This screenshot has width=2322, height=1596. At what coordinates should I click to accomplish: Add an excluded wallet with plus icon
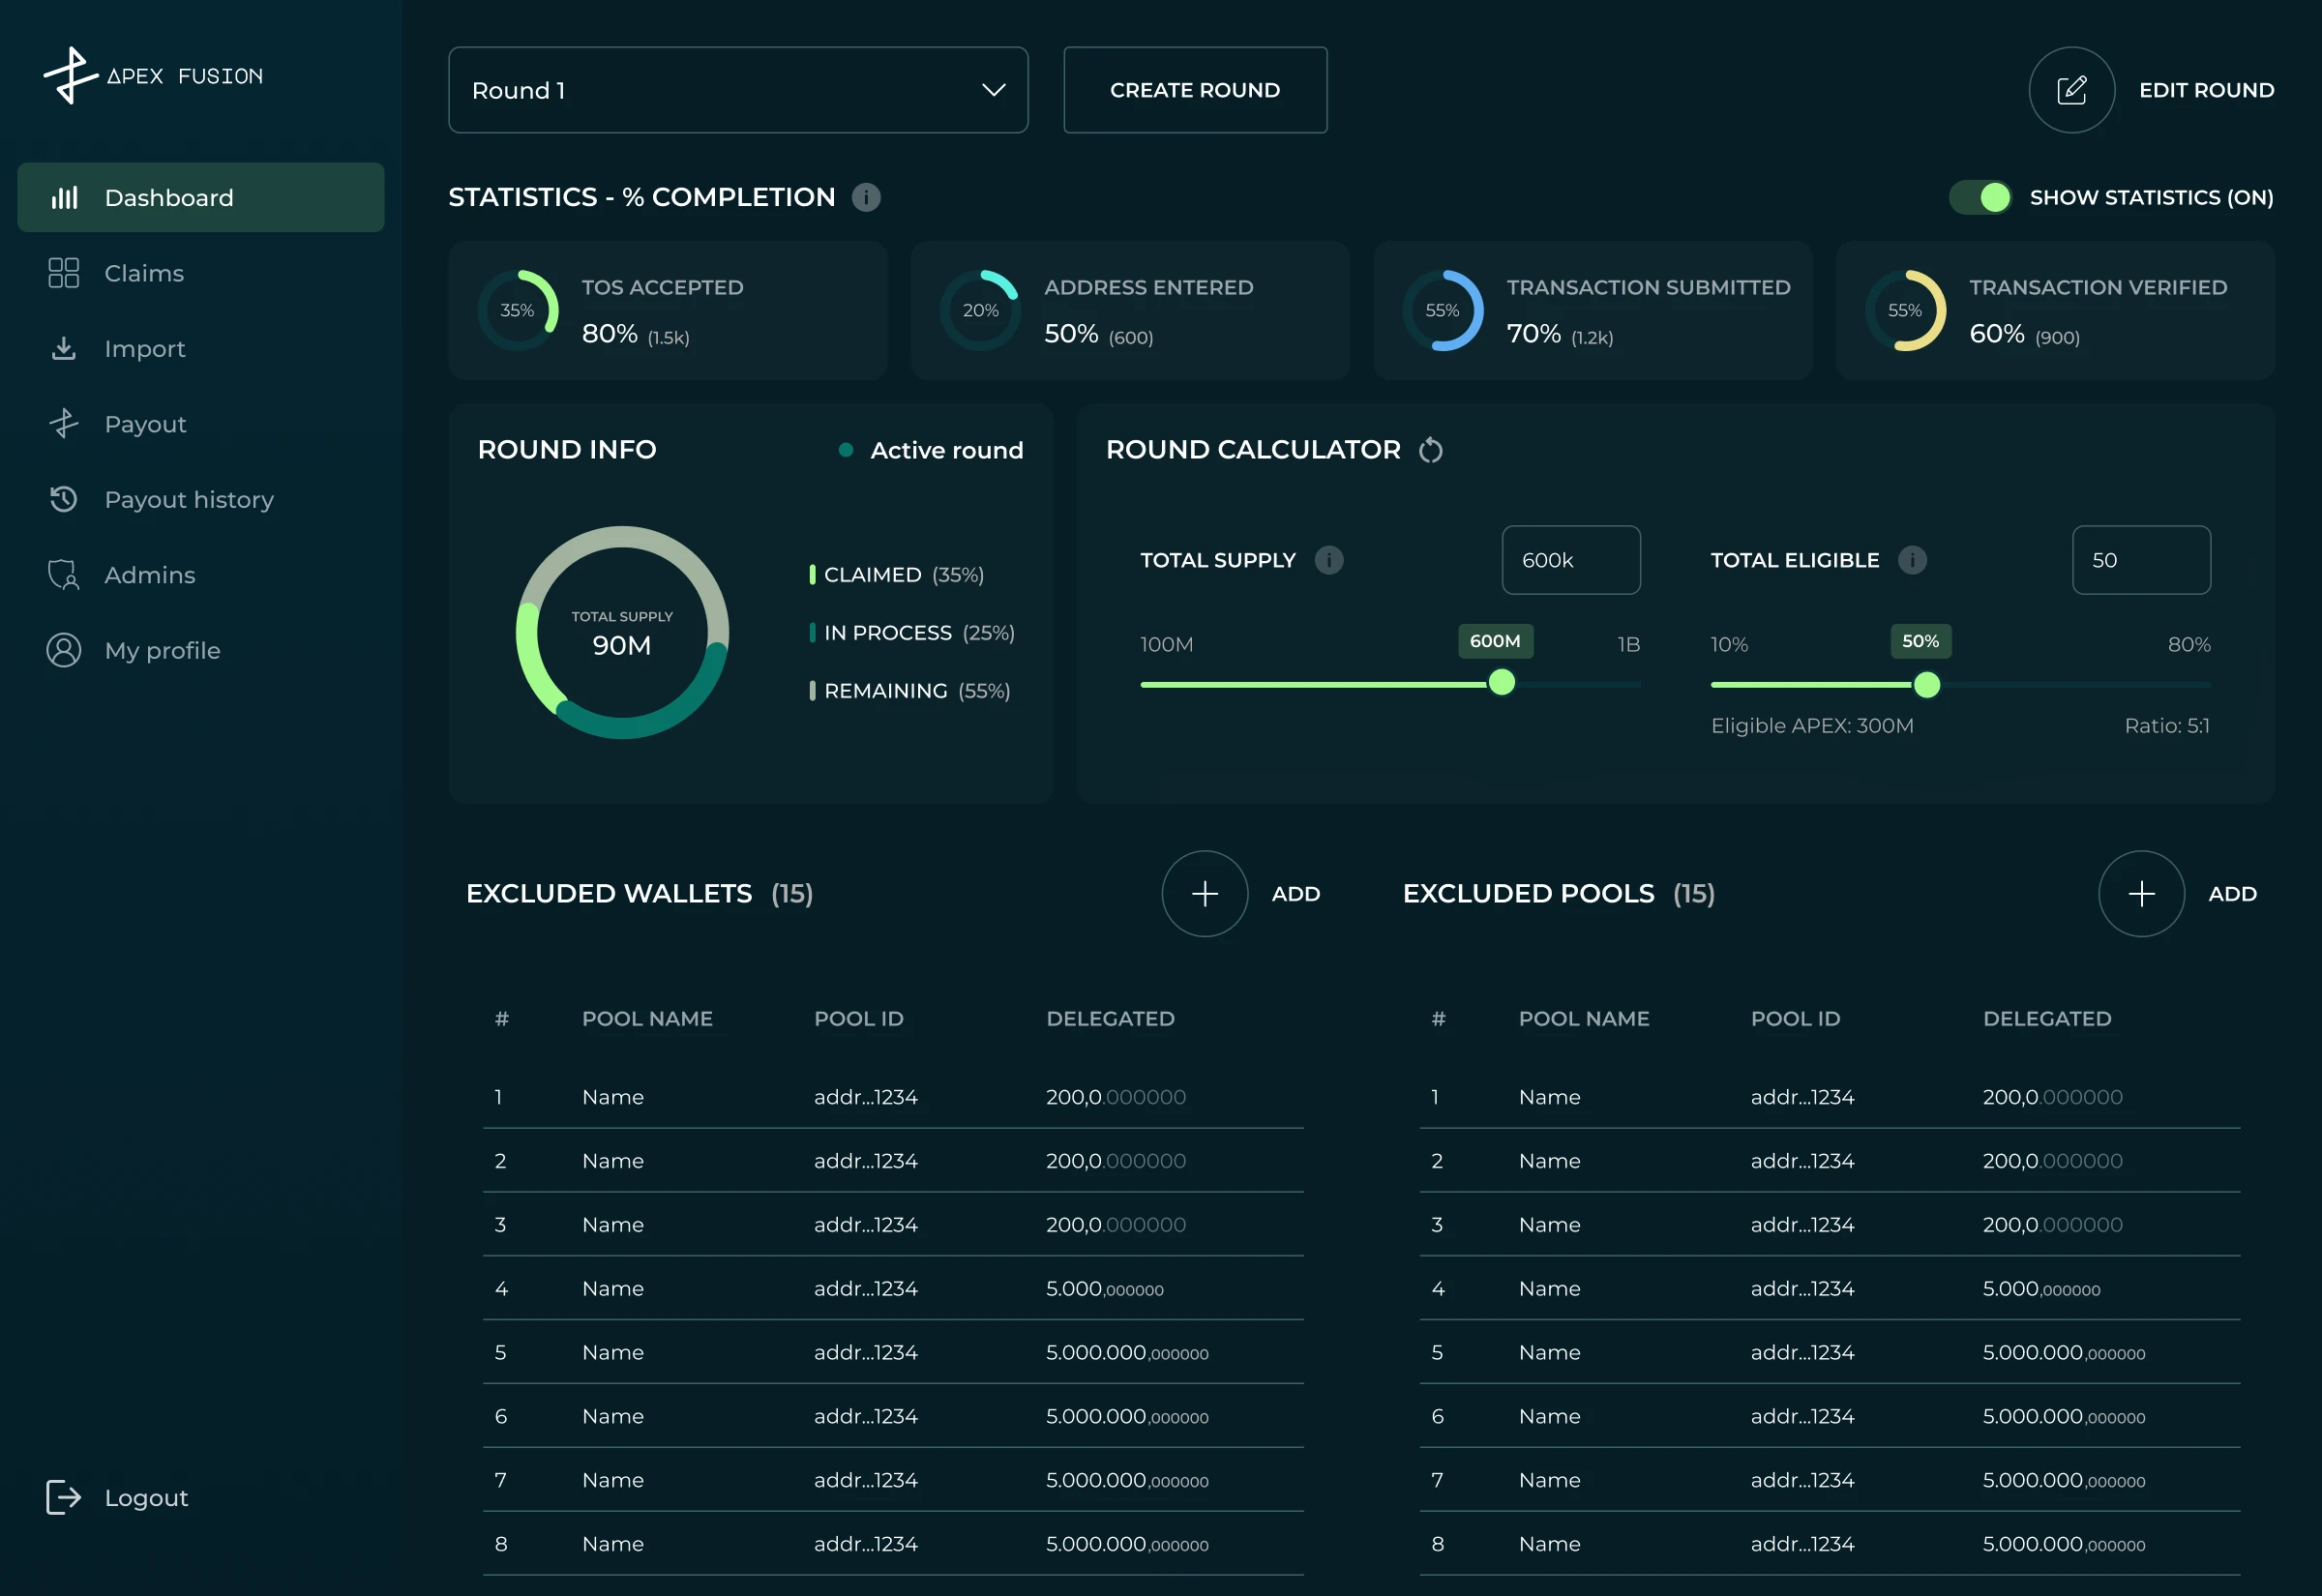(x=1204, y=893)
